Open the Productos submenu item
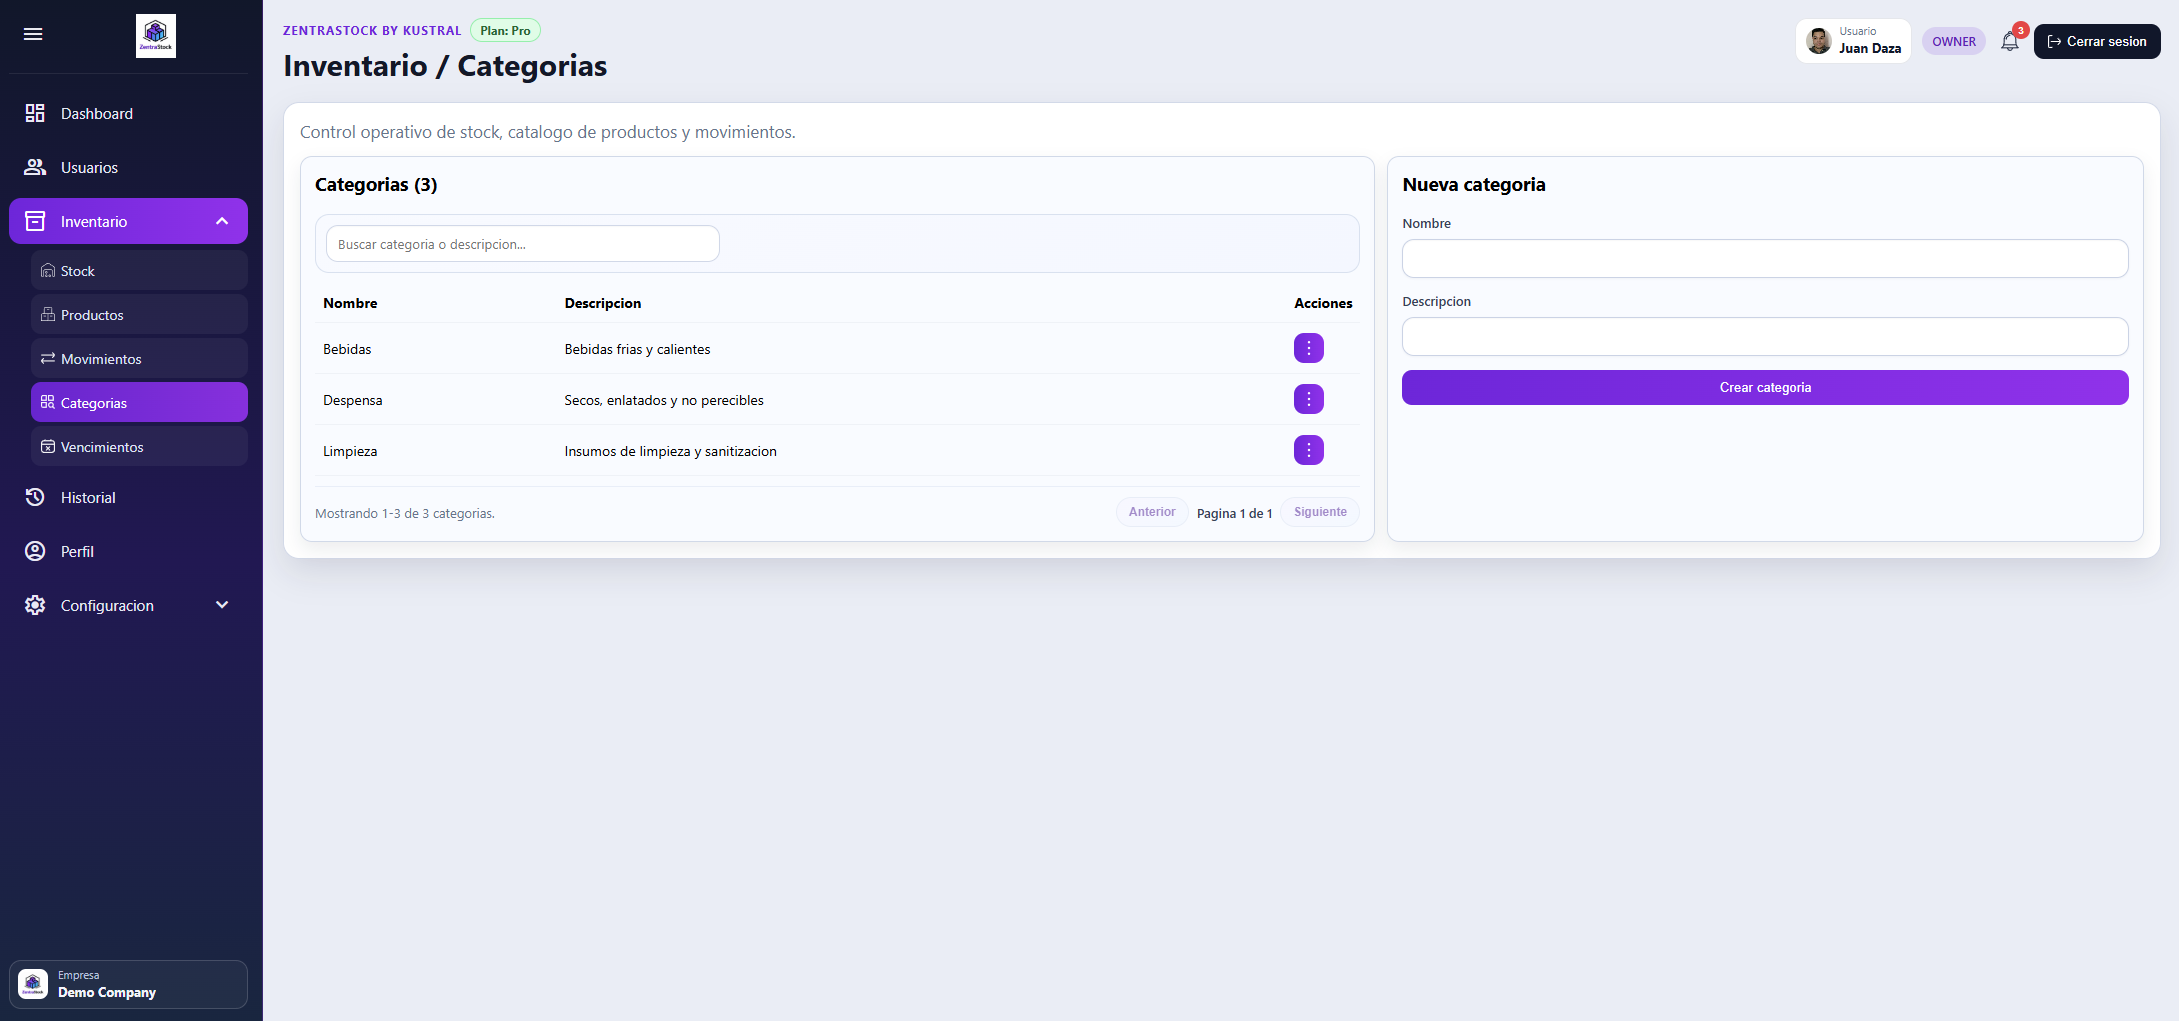Screen dimensions: 2179x1021 pos(139,315)
